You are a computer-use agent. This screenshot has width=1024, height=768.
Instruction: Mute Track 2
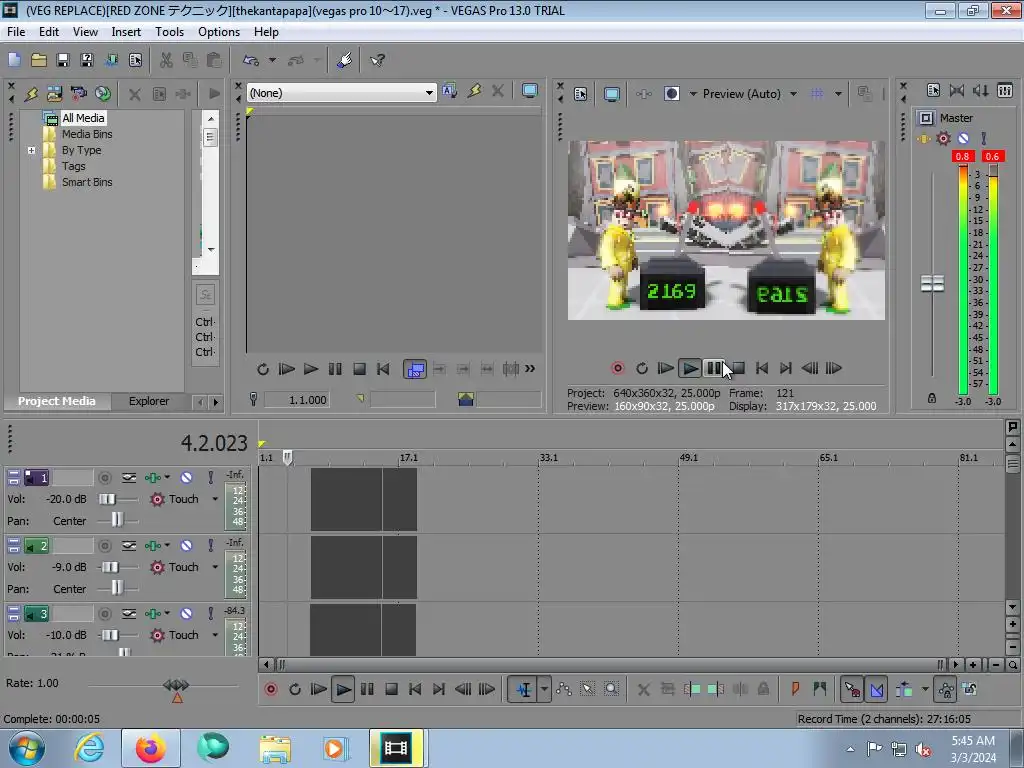pyautogui.click(x=186, y=546)
